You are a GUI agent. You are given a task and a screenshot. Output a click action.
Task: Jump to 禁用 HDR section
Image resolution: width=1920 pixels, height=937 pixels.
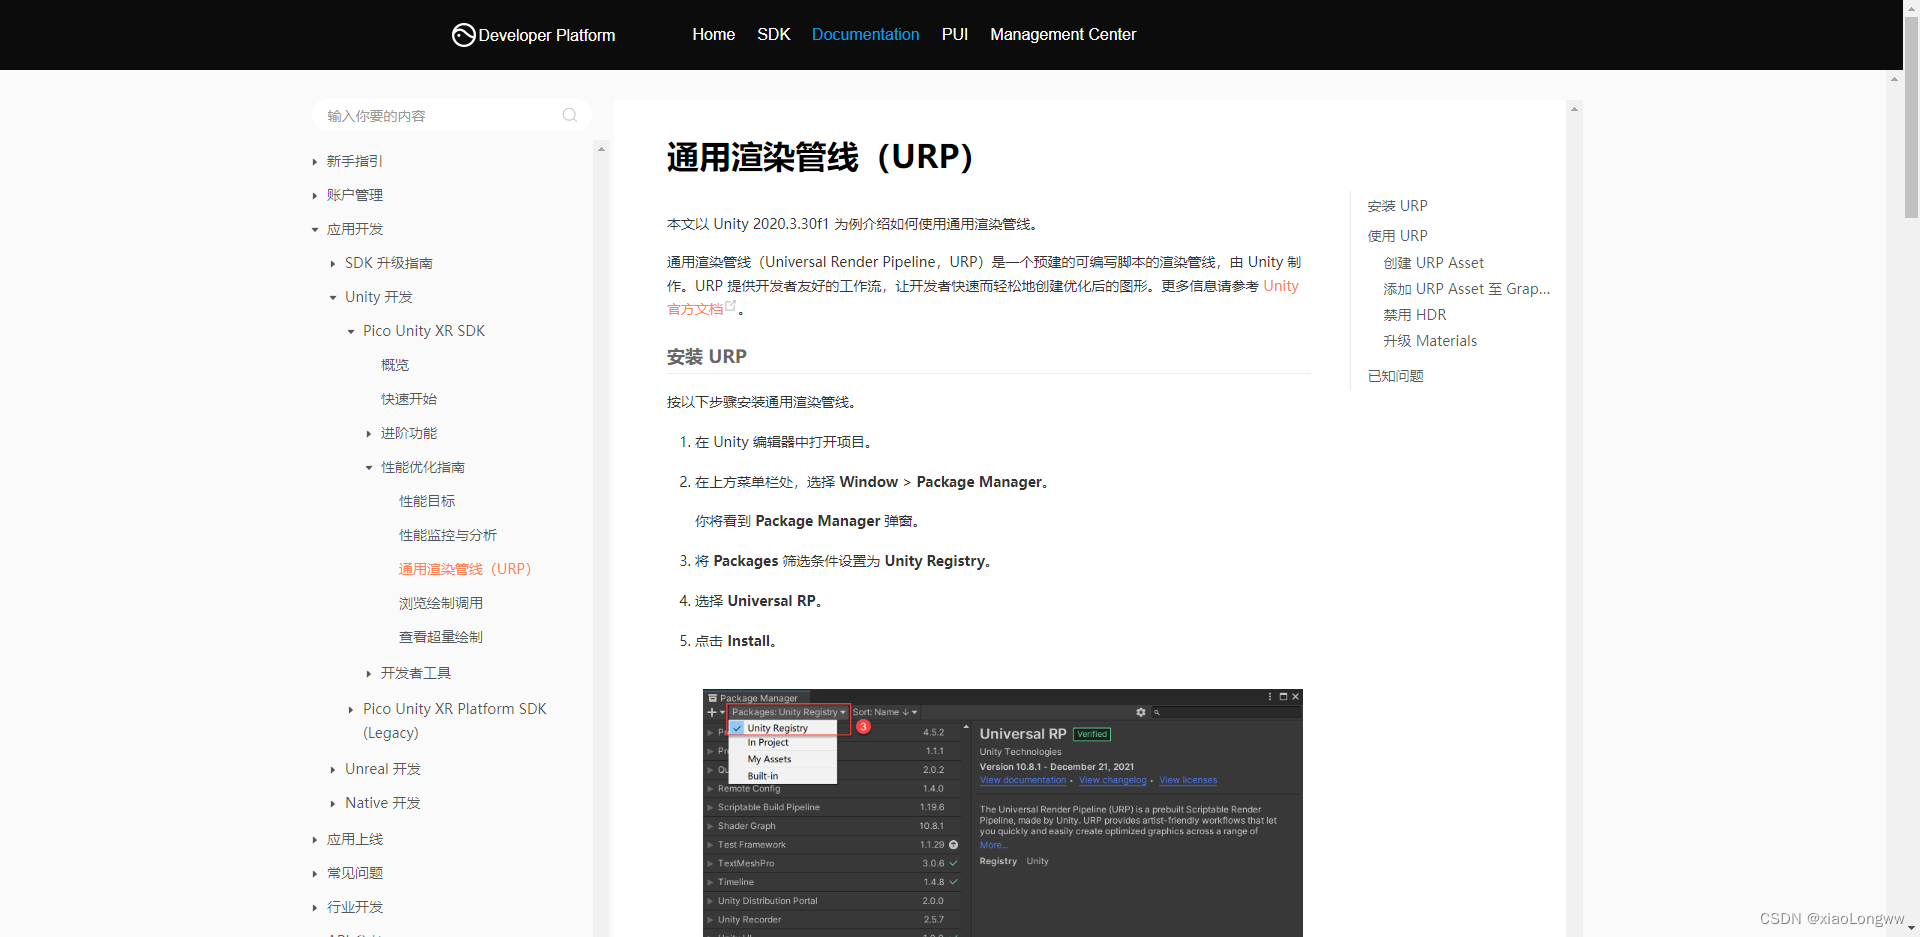pyautogui.click(x=1415, y=315)
